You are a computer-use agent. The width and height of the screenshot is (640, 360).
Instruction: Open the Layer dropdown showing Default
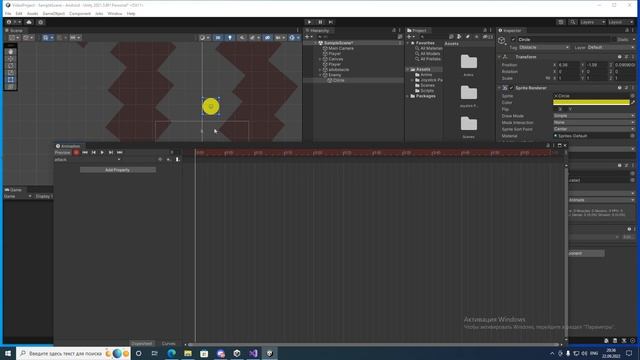coord(611,47)
